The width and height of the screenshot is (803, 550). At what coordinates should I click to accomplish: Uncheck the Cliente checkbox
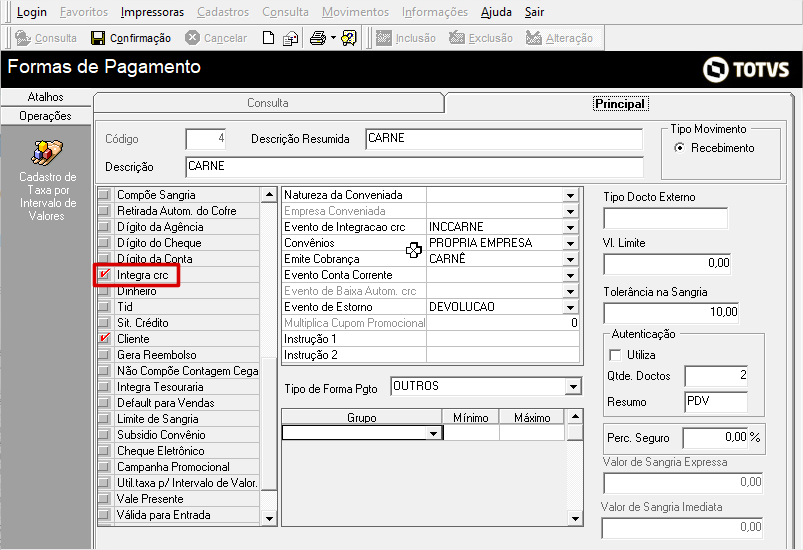click(x=104, y=339)
